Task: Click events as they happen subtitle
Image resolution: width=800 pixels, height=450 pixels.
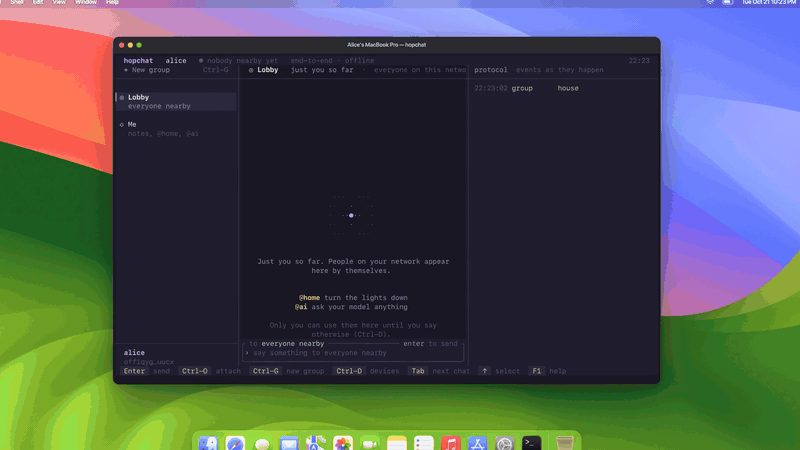Action: pyautogui.click(x=560, y=70)
